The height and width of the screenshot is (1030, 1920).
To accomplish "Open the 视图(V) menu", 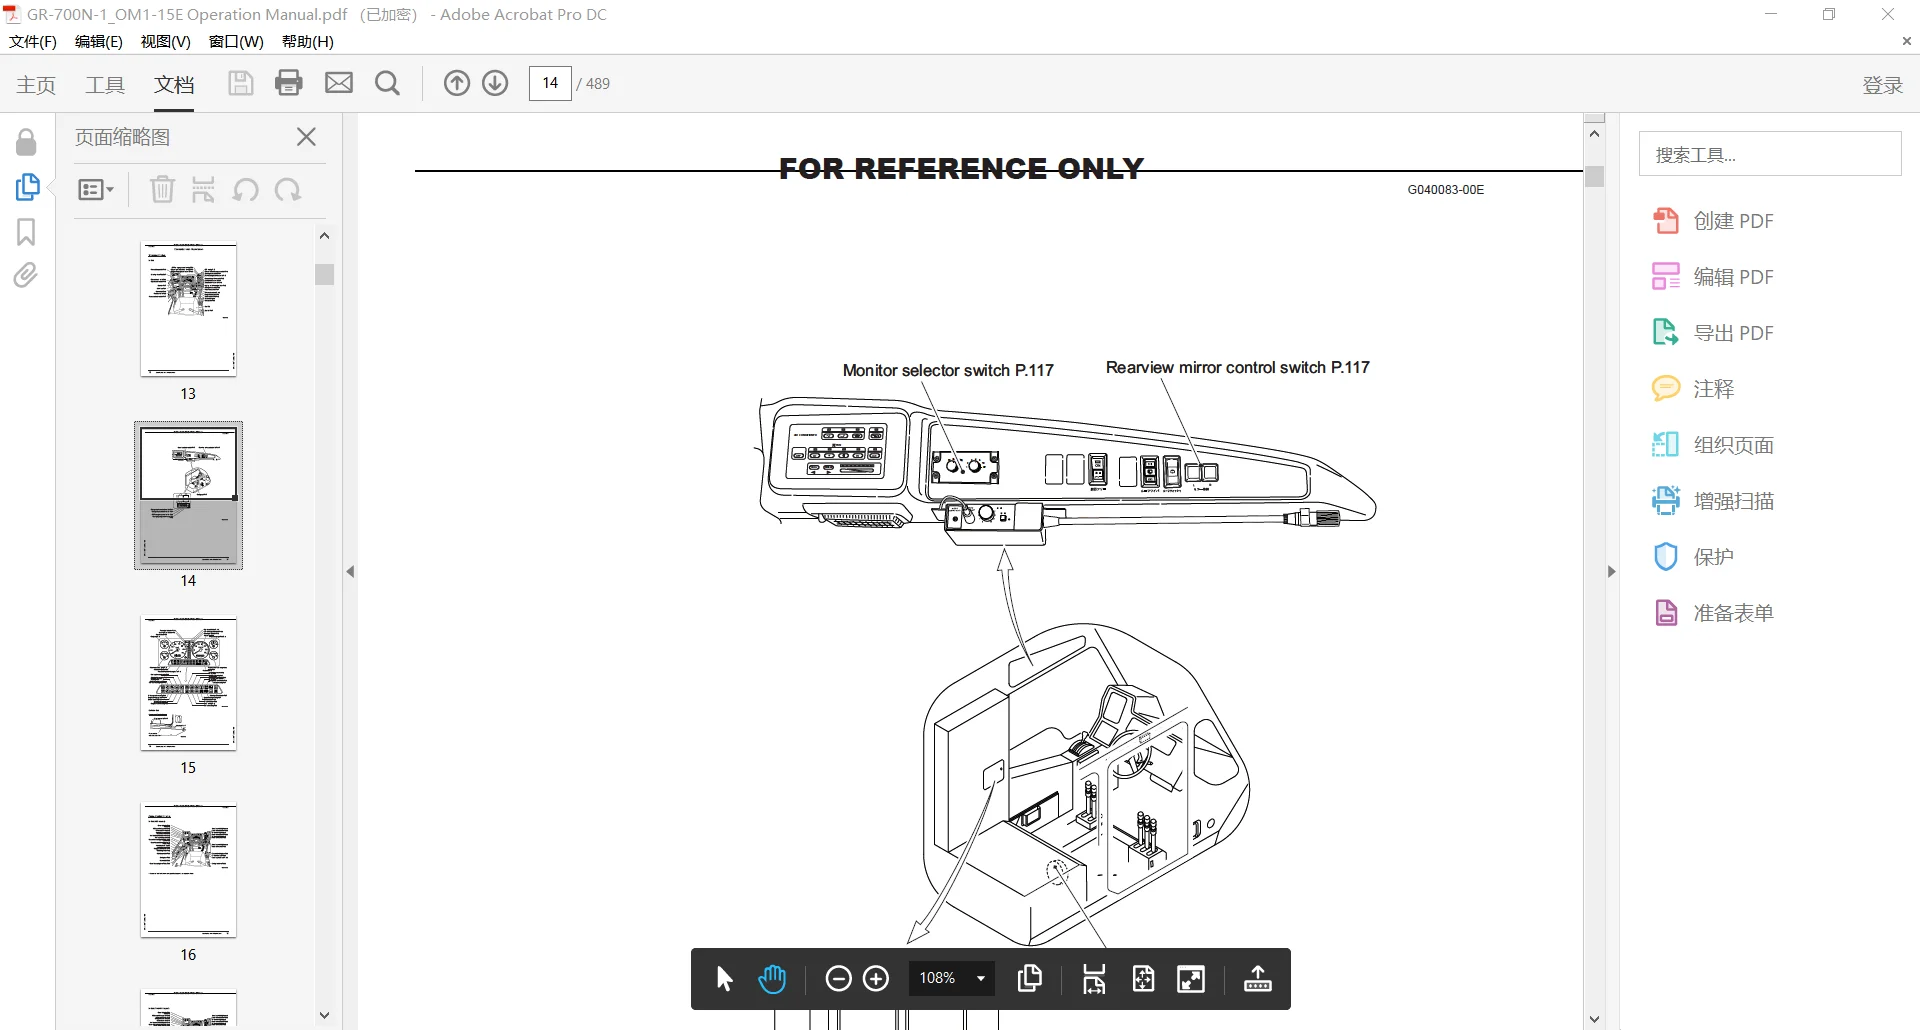I will [x=165, y=42].
